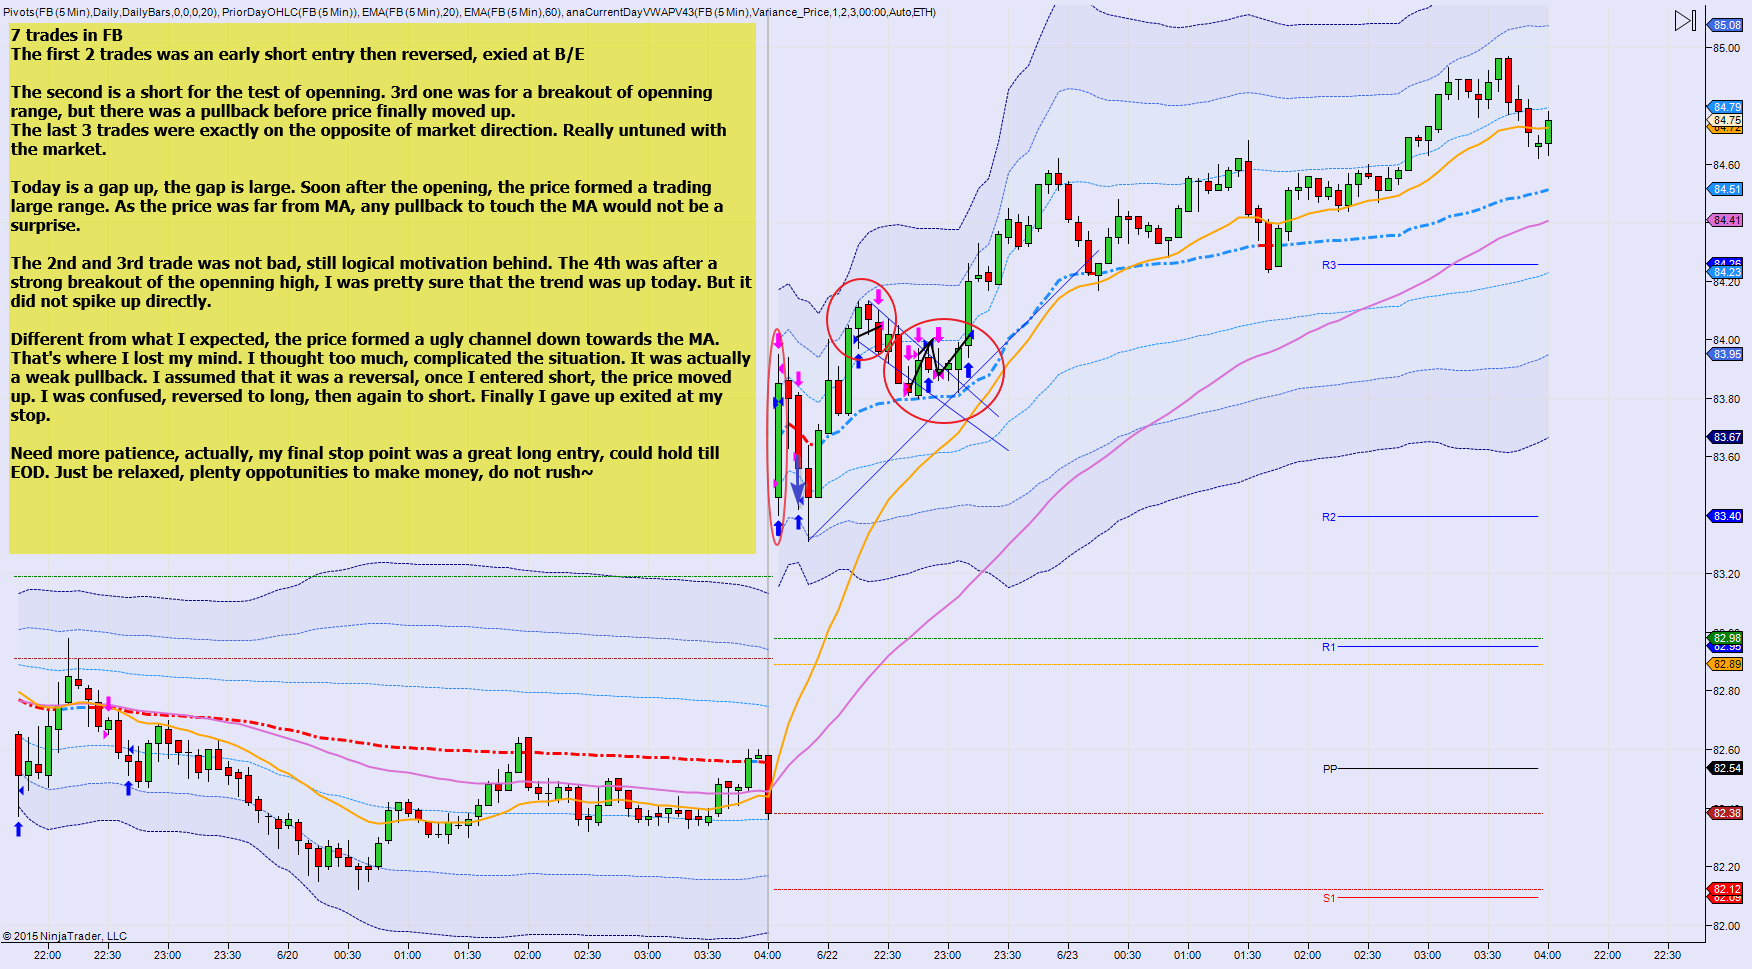
Task: Select the 84.60 price axis label
Action: (x=1726, y=165)
